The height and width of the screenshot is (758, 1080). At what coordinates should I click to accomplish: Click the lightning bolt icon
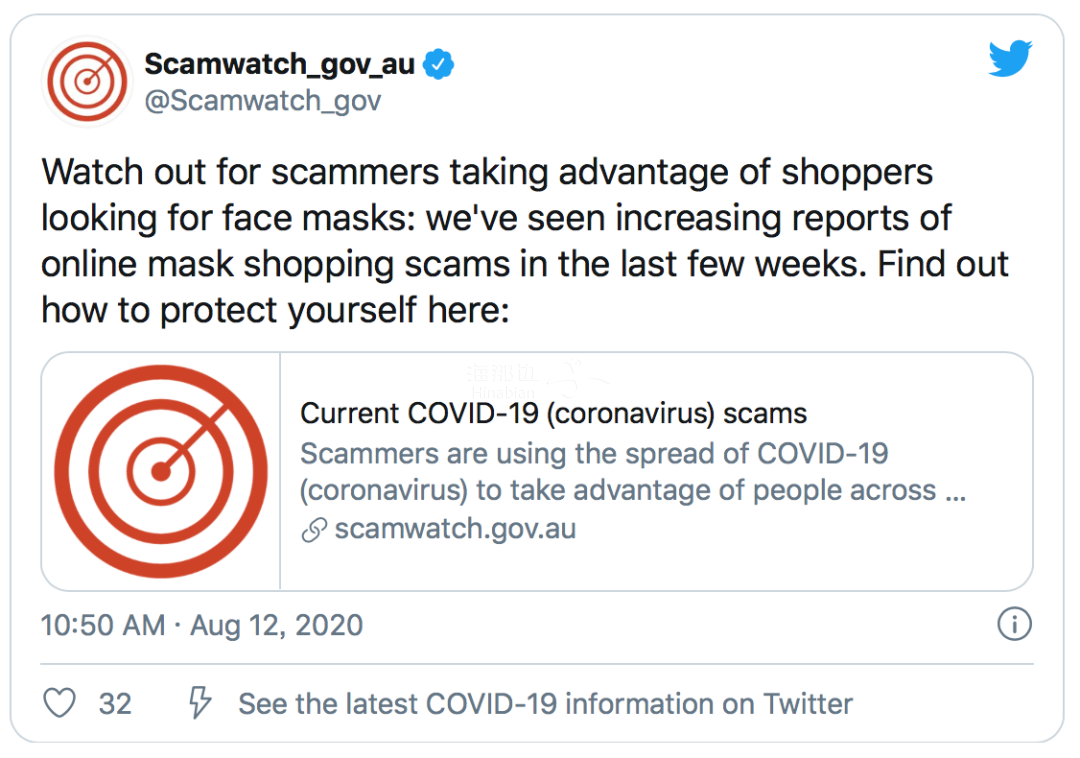tap(200, 703)
